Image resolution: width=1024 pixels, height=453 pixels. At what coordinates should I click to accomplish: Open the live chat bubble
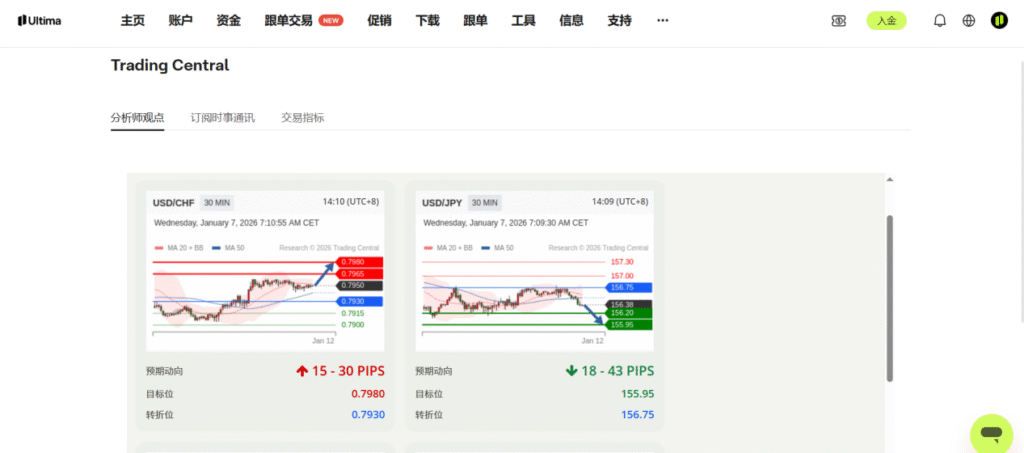click(x=991, y=433)
